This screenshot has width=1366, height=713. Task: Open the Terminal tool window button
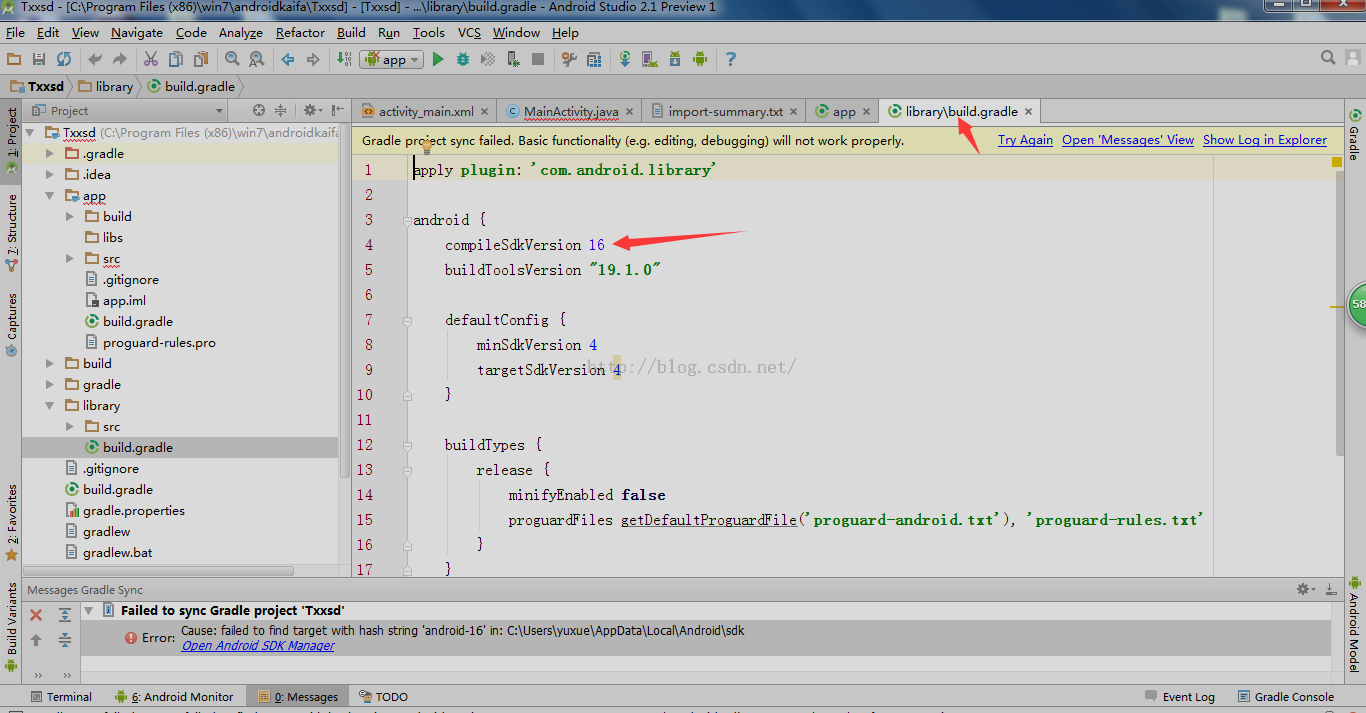pos(61,697)
